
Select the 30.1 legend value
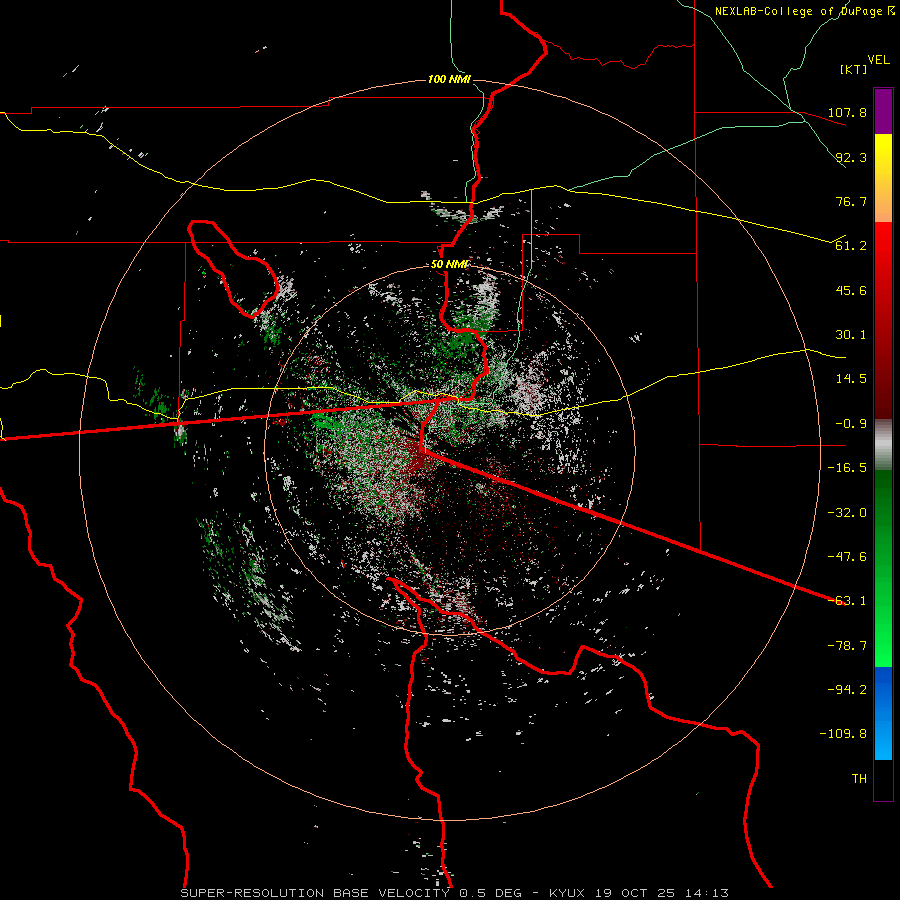tap(851, 335)
